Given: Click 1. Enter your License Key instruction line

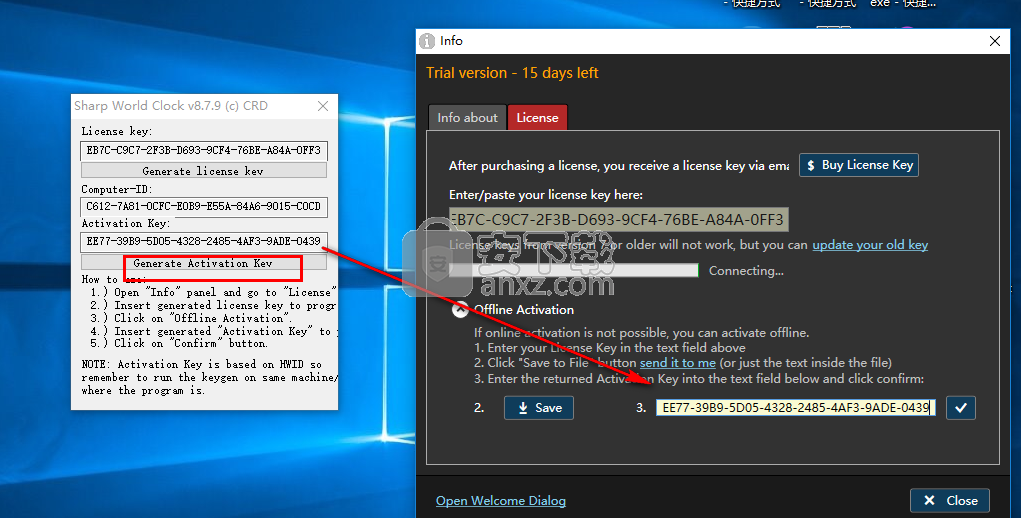Looking at the screenshot, I should coord(609,348).
